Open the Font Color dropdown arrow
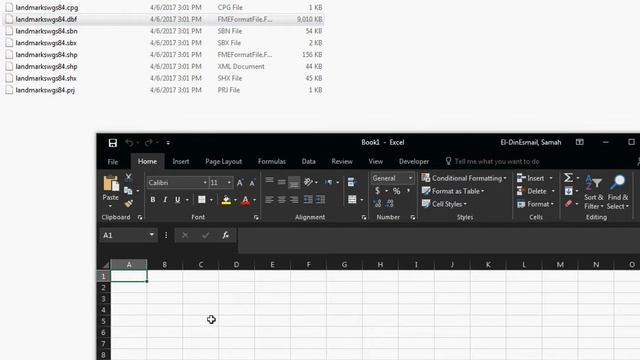640x360 pixels. click(255, 200)
